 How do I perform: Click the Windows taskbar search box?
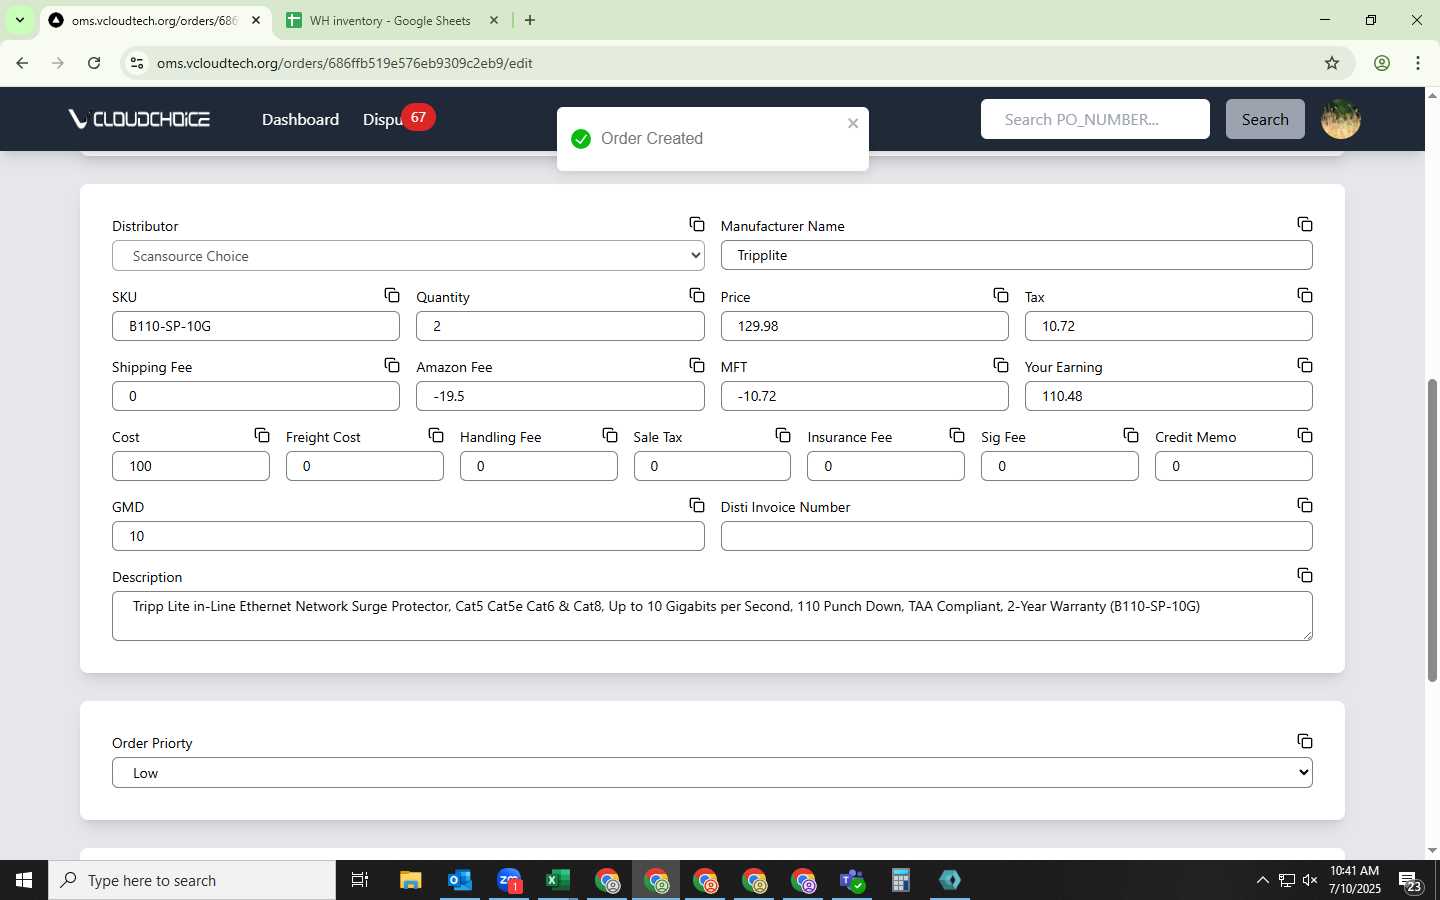point(192,880)
